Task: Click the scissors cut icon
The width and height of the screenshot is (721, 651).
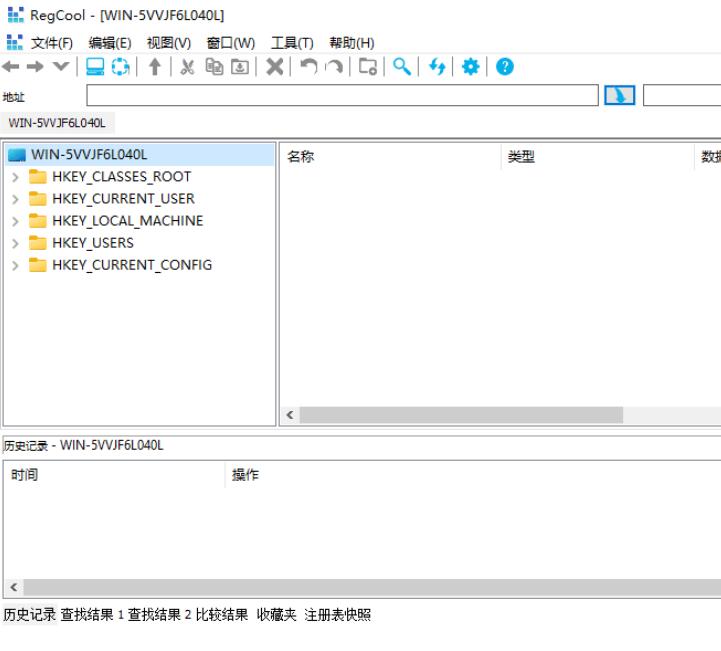Action: pyautogui.click(x=187, y=67)
